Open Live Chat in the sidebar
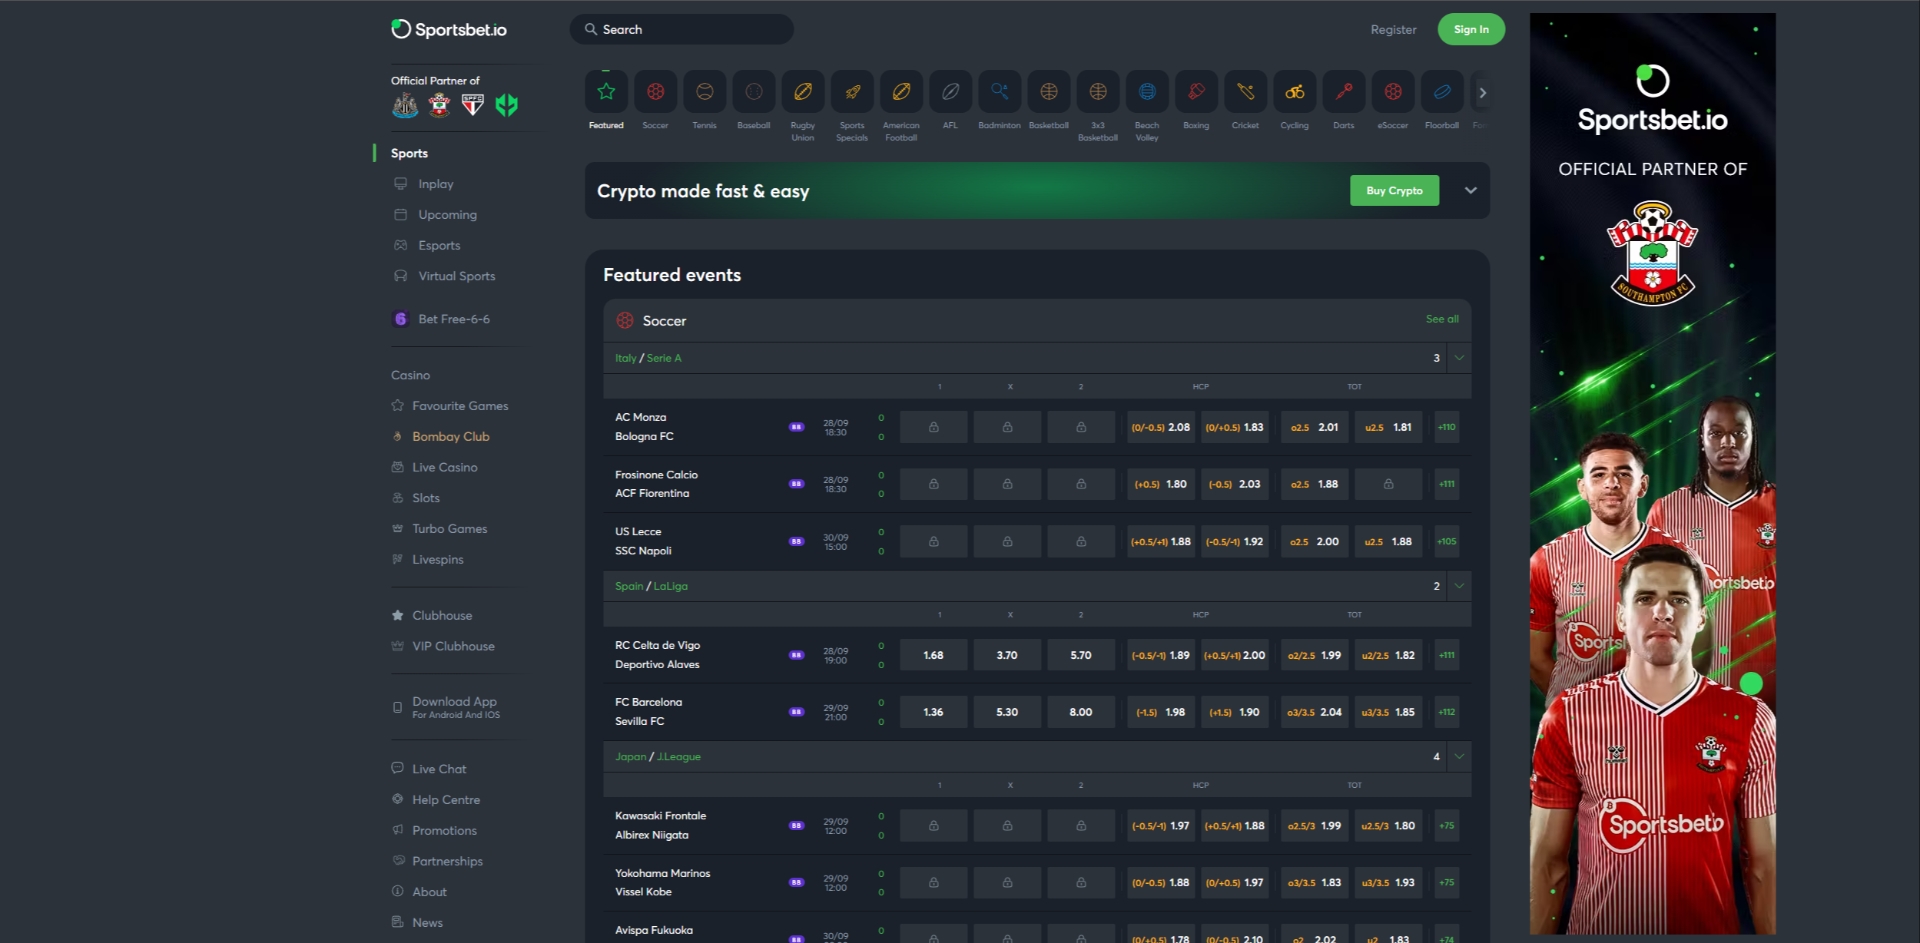This screenshot has width=1920, height=943. coord(439,769)
